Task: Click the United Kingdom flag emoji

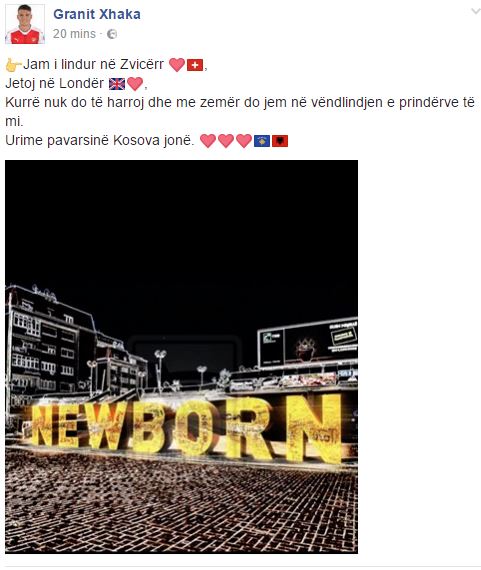Action: (117, 84)
